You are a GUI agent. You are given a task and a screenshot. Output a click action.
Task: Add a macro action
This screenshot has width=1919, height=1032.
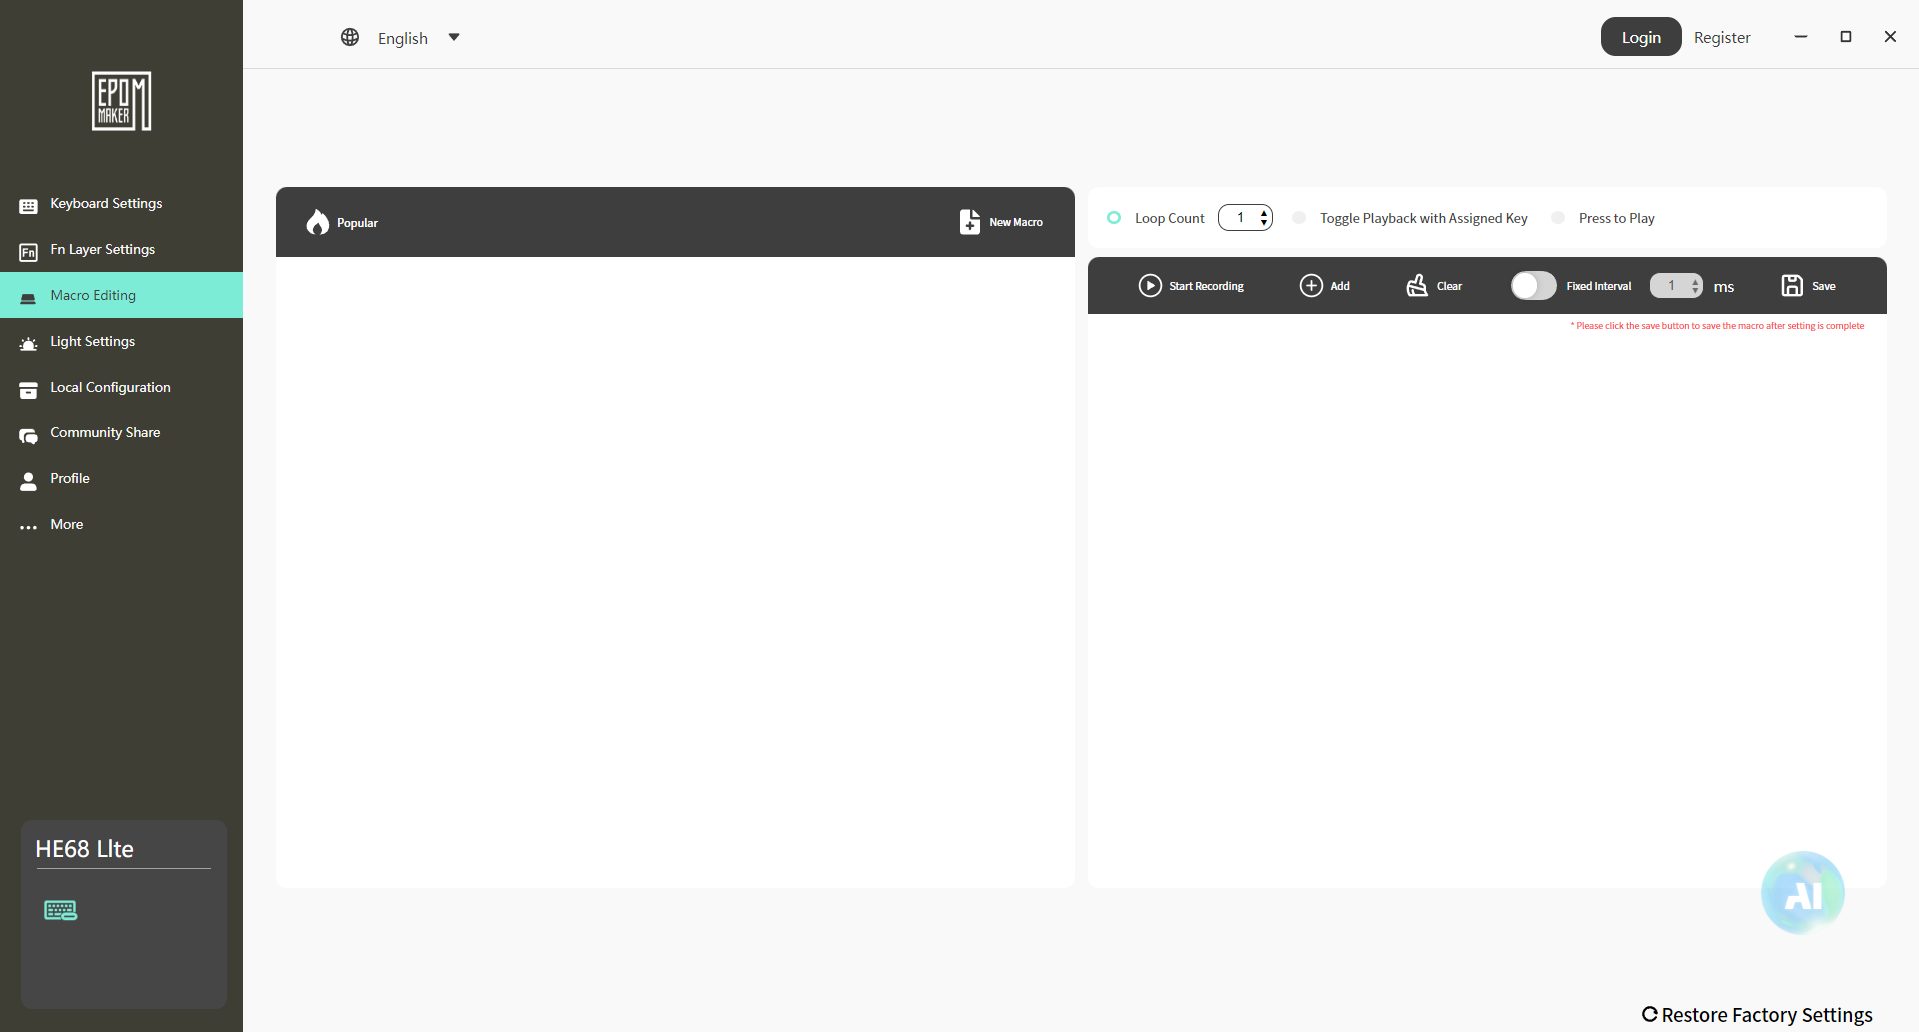tap(1340, 286)
